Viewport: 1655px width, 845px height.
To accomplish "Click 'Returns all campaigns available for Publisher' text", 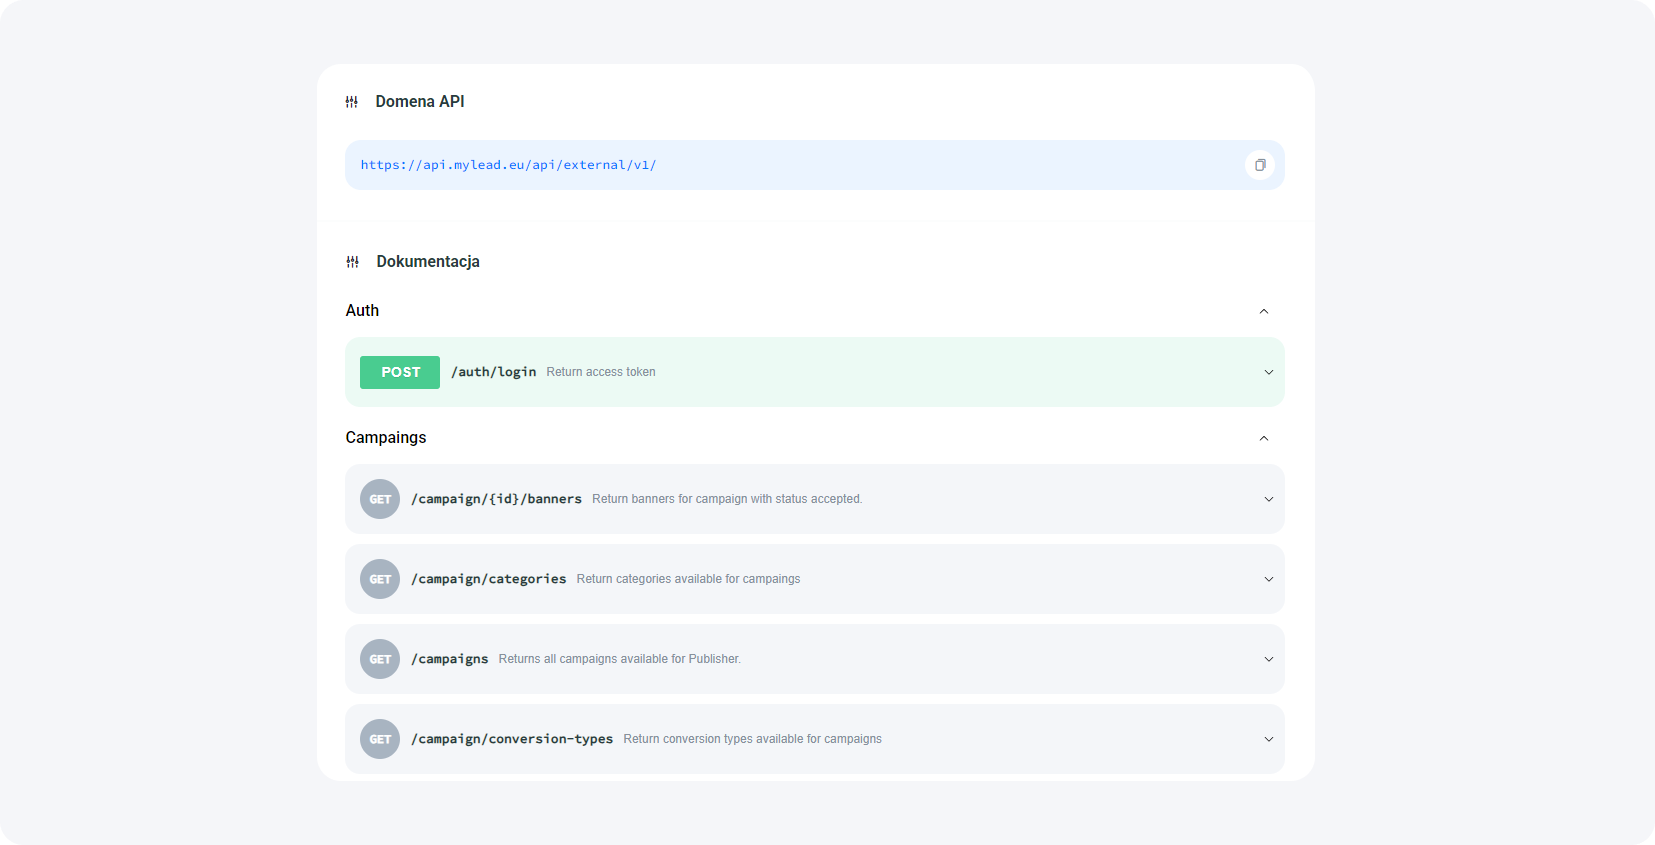I will [x=620, y=659].
